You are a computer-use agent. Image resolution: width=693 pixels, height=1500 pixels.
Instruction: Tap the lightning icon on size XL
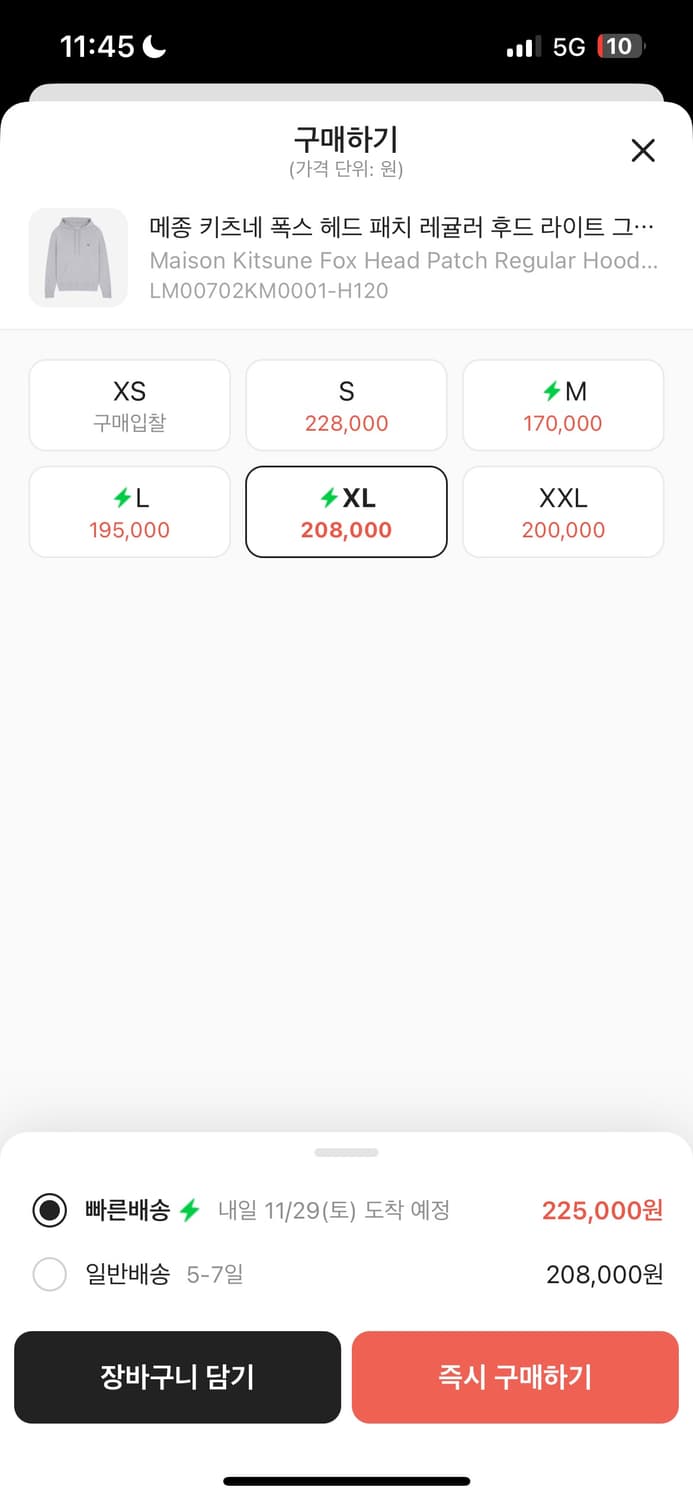click(329, 498)
